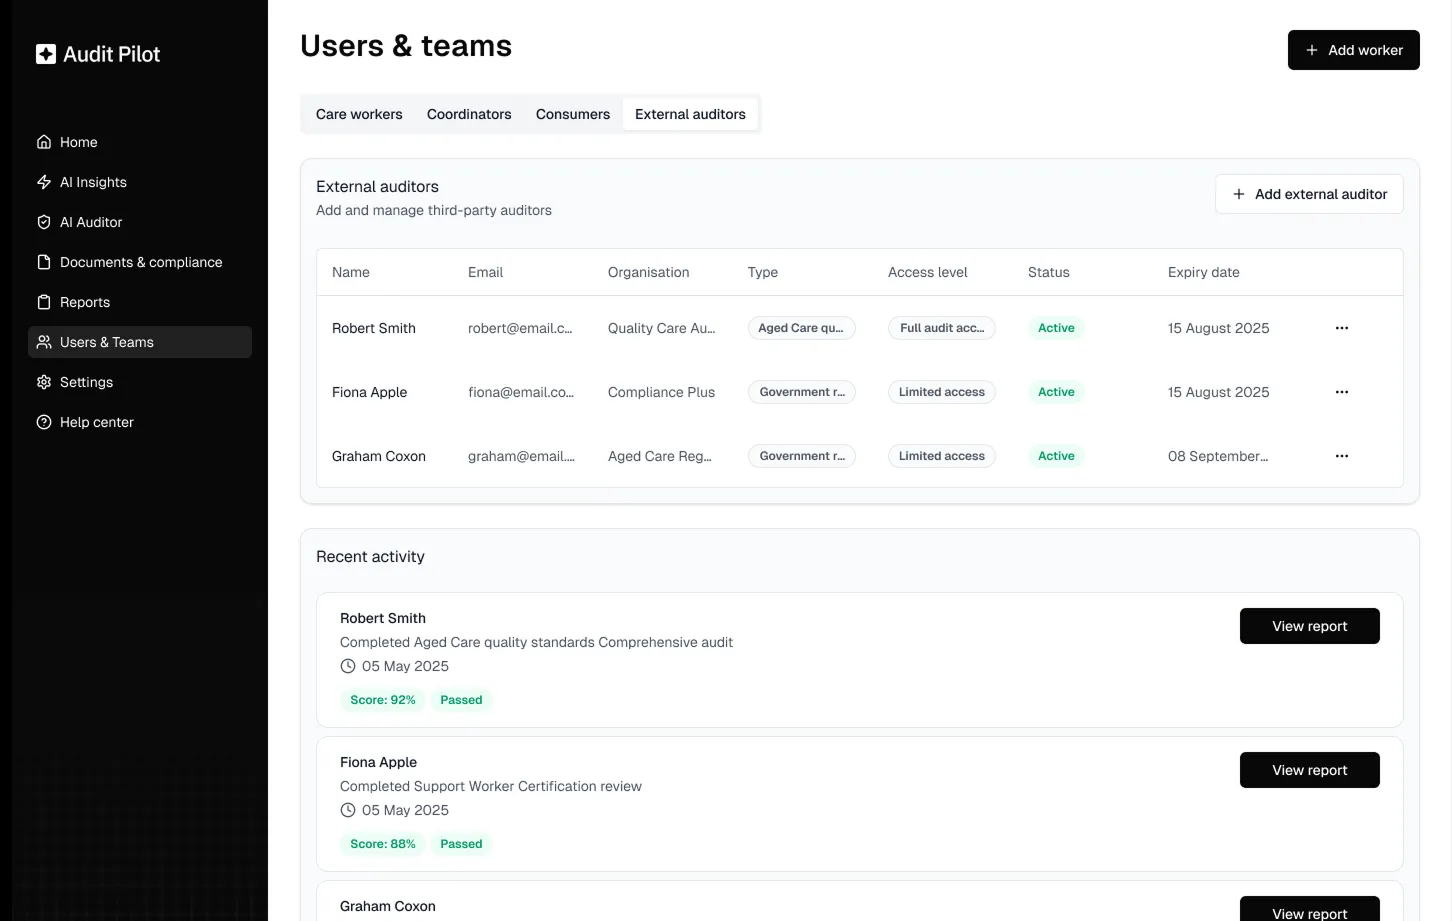
Task: View report for Graham Coxon's activity
Action: pos(1310,909)
